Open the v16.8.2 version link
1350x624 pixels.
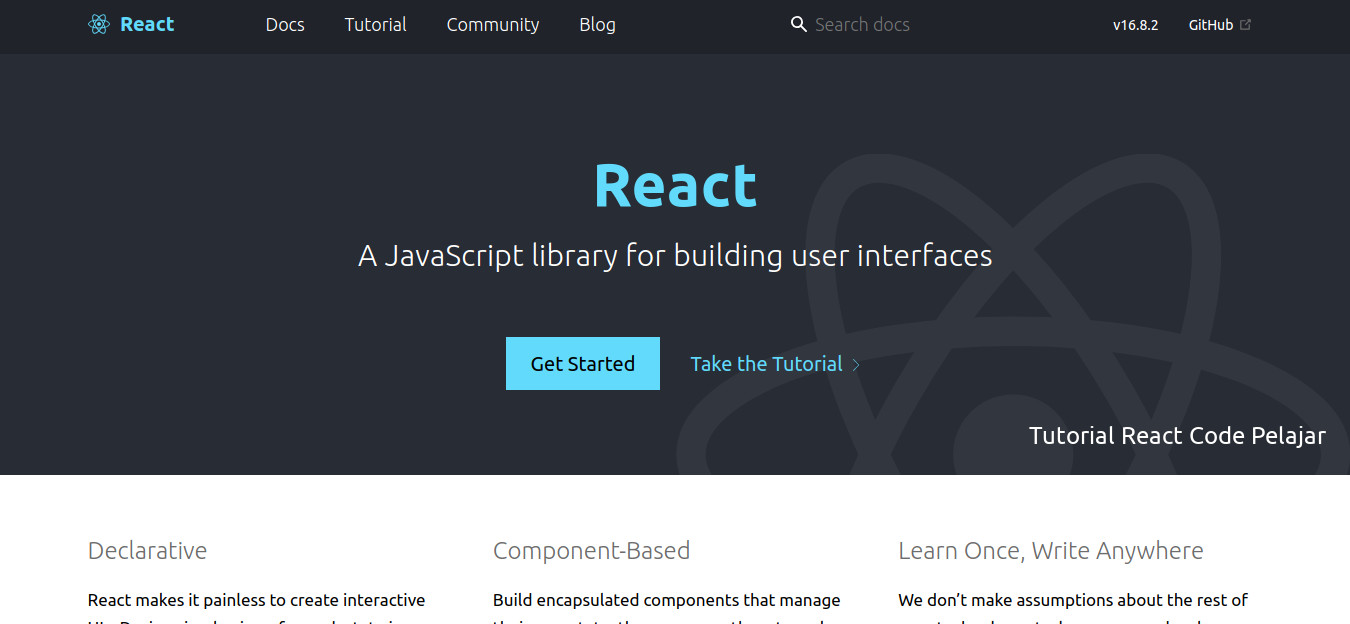pos(1135,25)
